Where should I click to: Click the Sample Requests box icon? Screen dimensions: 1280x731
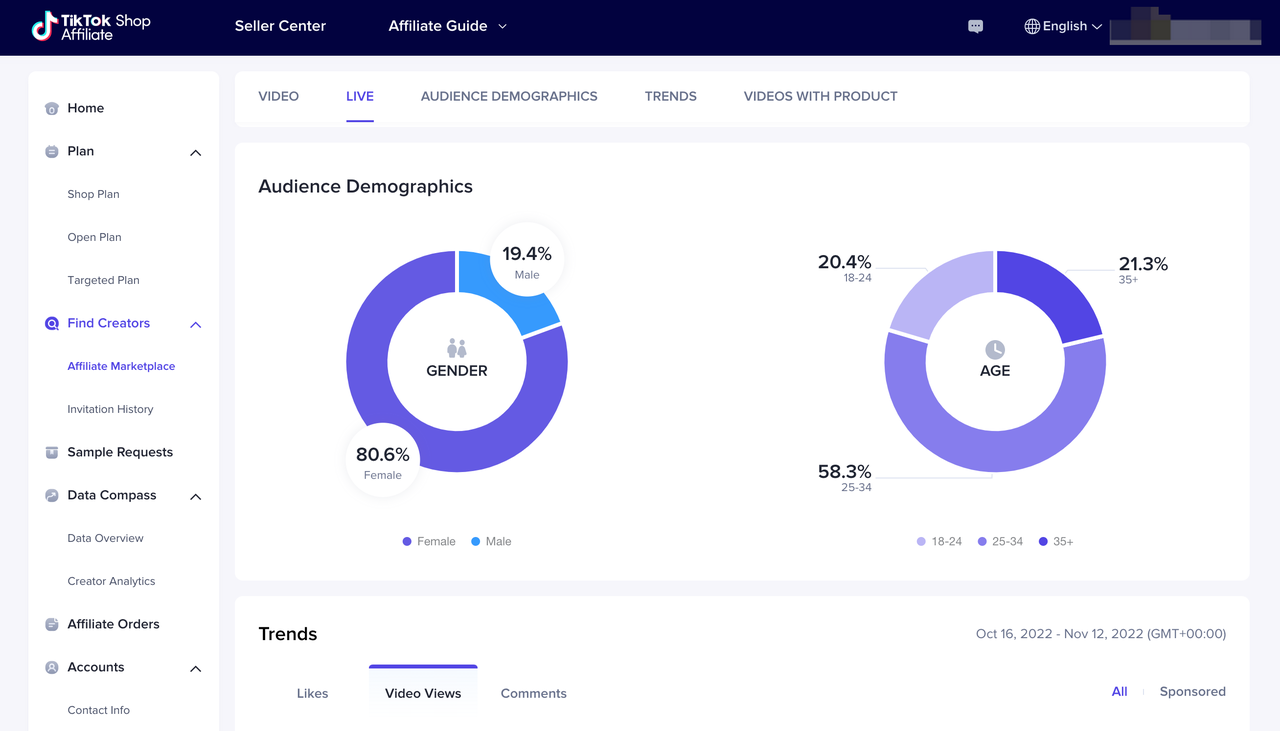52,453
